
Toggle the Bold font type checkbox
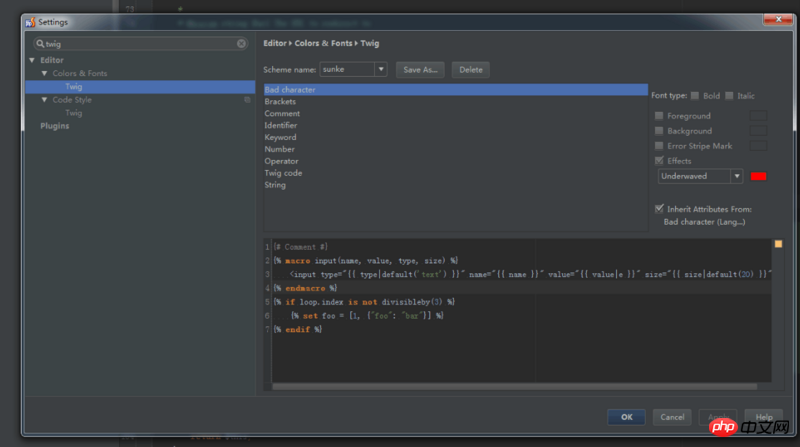coord(695,96)
